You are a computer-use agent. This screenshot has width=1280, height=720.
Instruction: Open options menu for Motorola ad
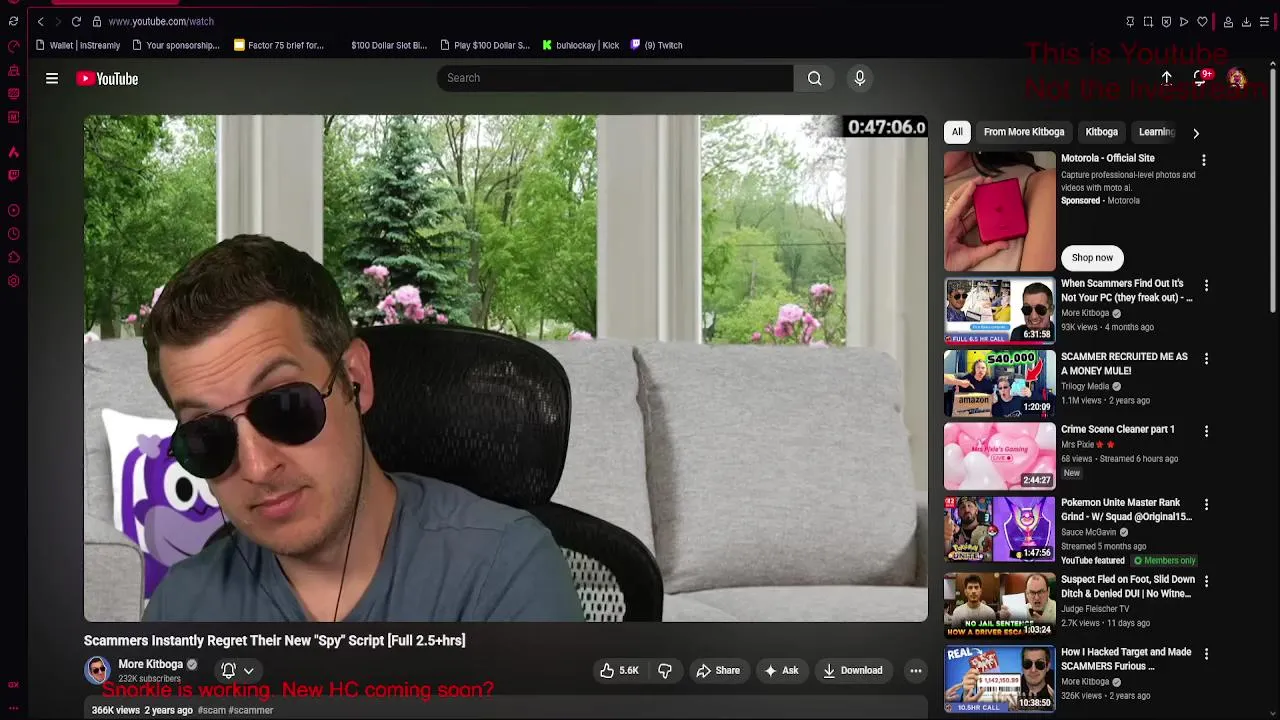pos(1204,161)
